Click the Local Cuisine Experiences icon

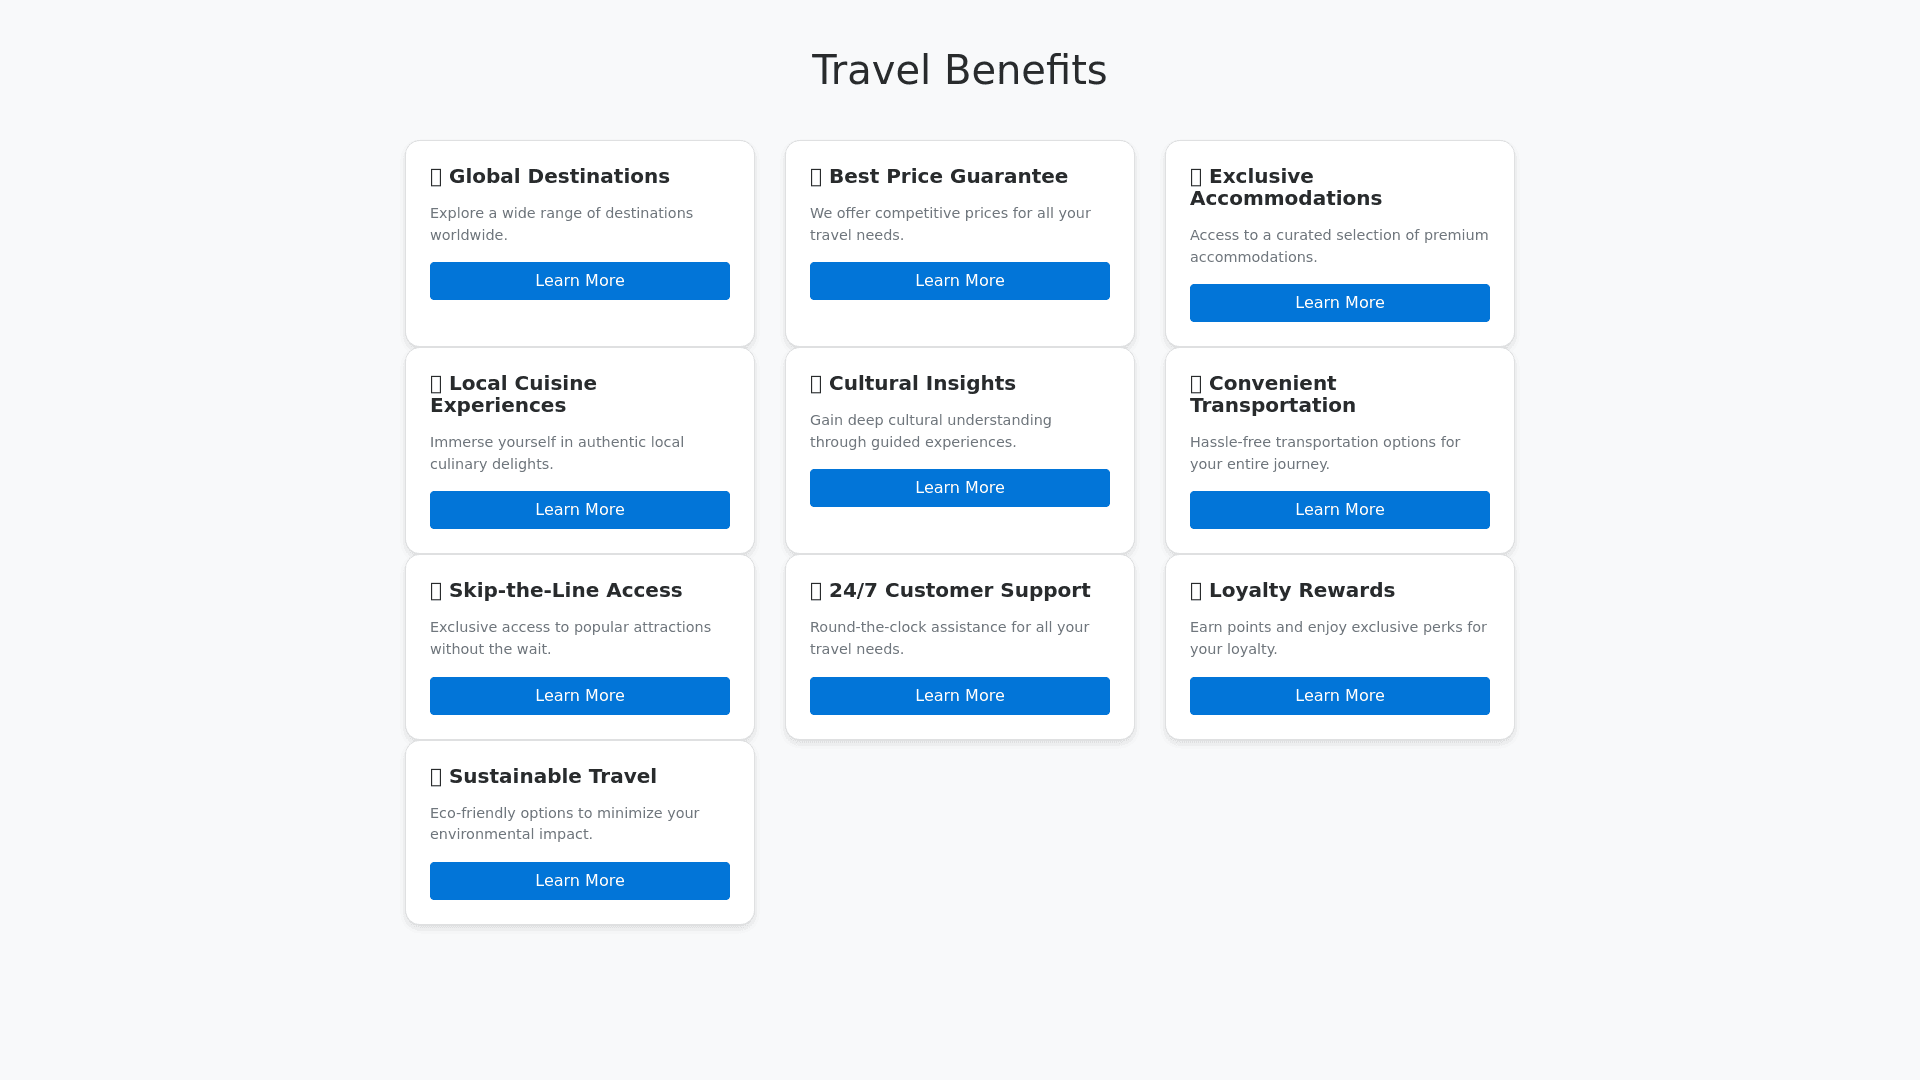436,385
